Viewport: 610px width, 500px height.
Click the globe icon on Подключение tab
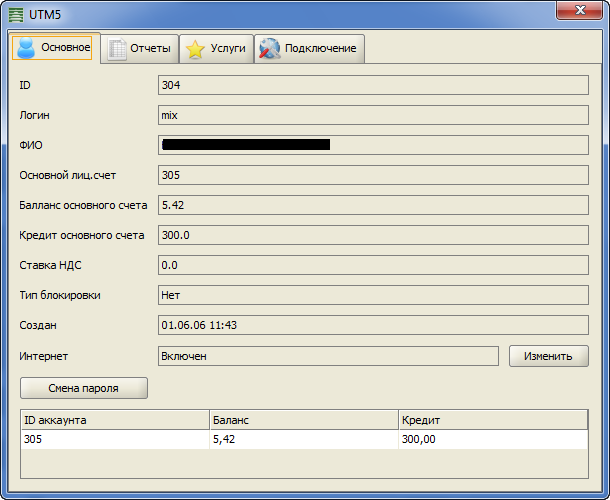(x=269, y=49)
